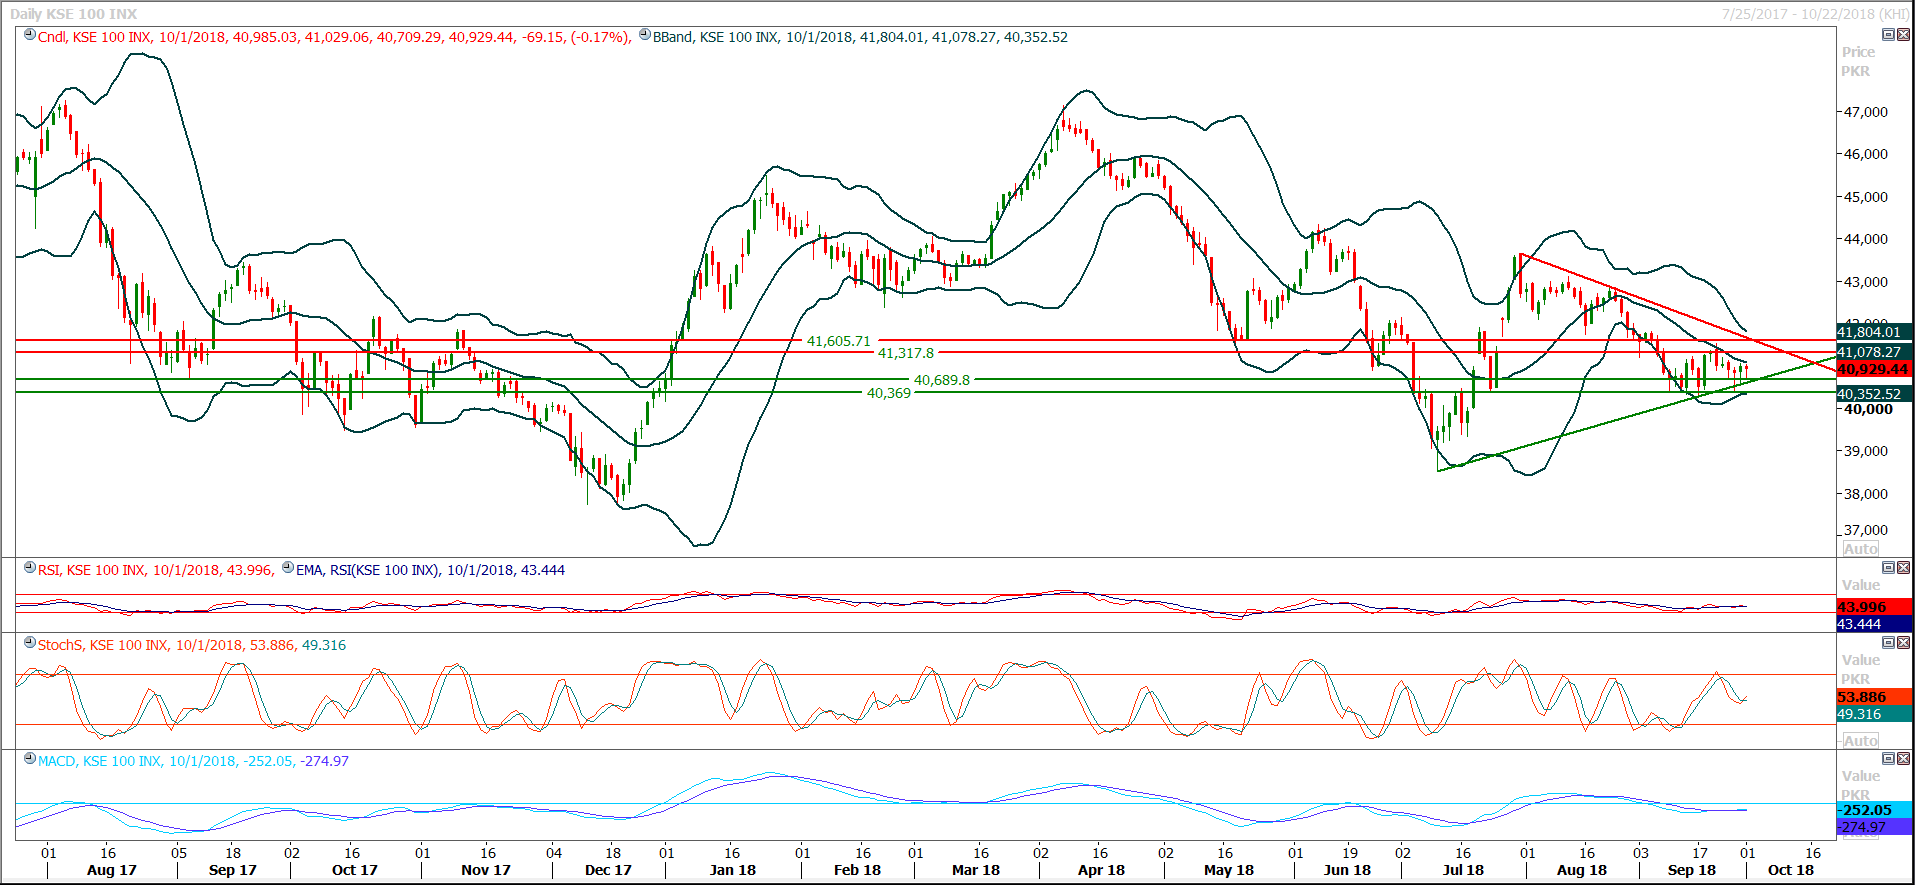Minimize the RSI indicator panel
Viewport: 1915px width, 885px height.
(x=1888, y=568)
